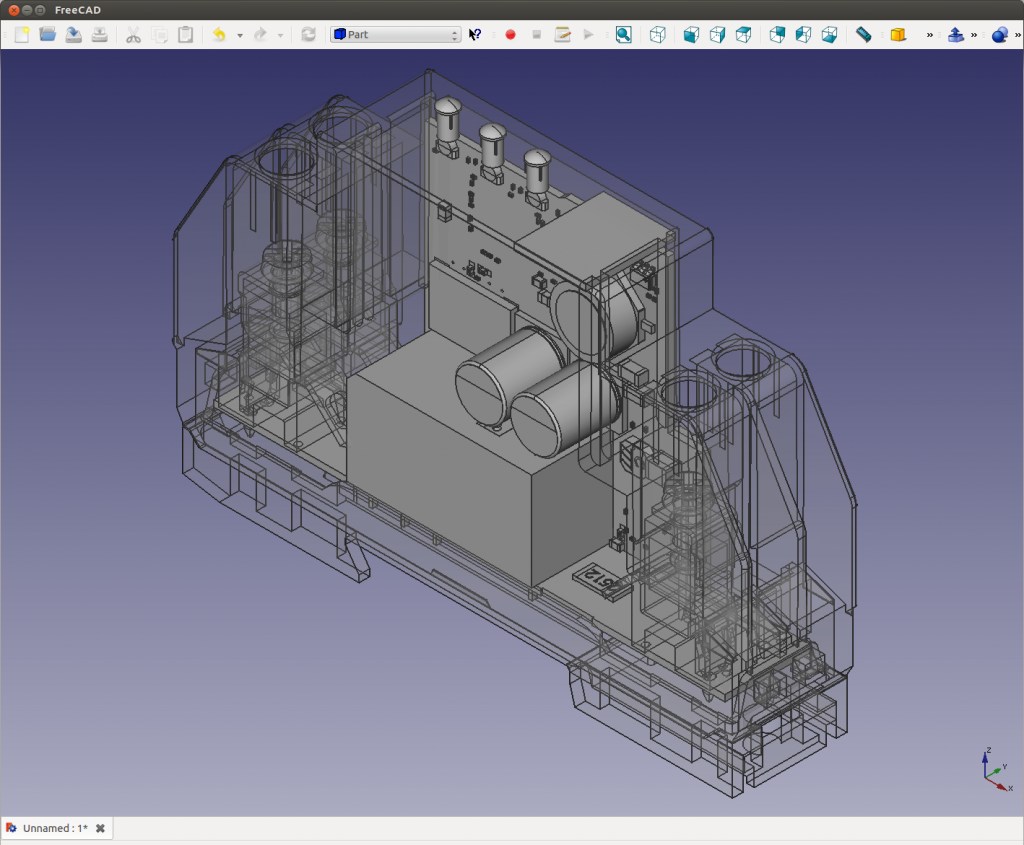This screenshot has width=1024, height=845.
Task: Click the Paste clipboard icon
Action: pos(185,35)
